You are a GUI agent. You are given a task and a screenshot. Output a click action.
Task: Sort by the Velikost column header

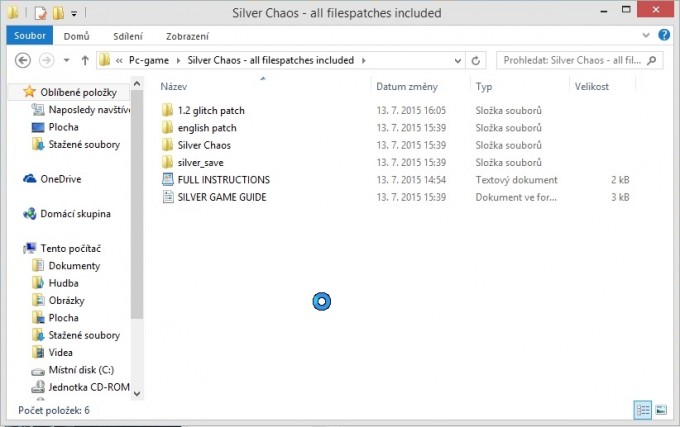click(592, 86)
